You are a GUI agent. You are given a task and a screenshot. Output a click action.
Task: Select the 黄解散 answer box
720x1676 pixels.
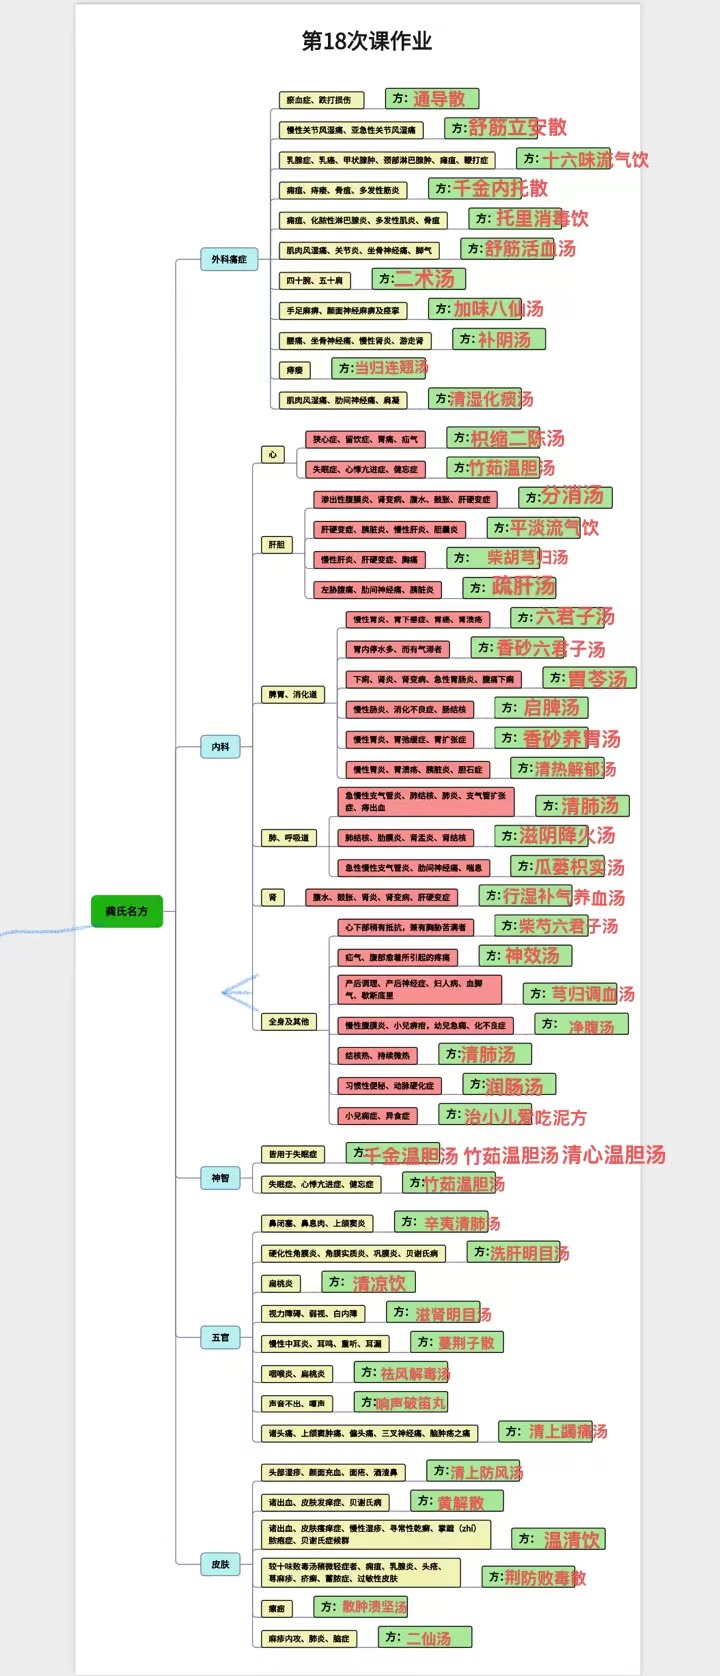point(457,1501)
